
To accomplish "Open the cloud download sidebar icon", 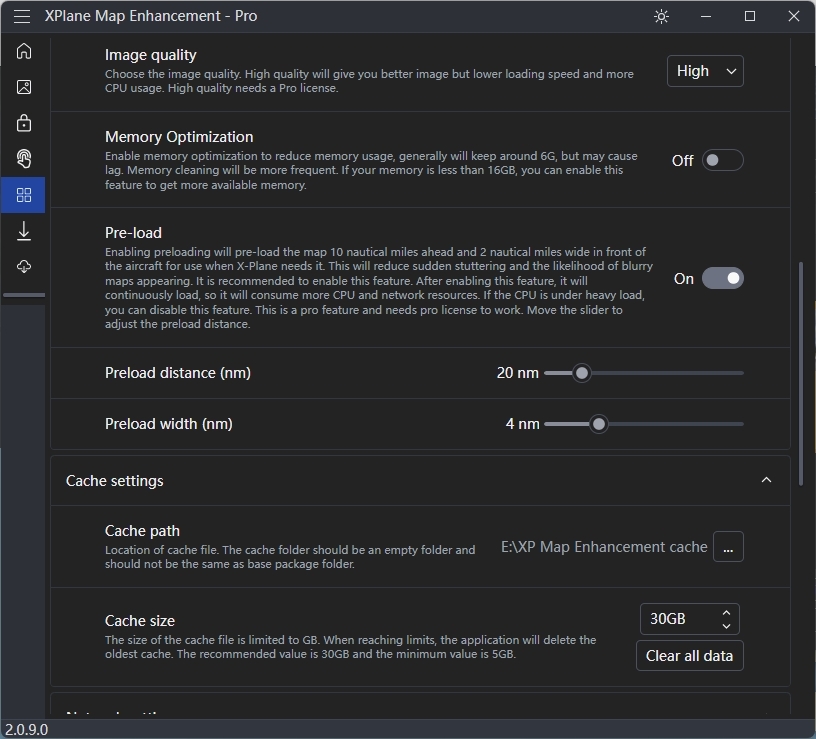I will click(24, 266).
